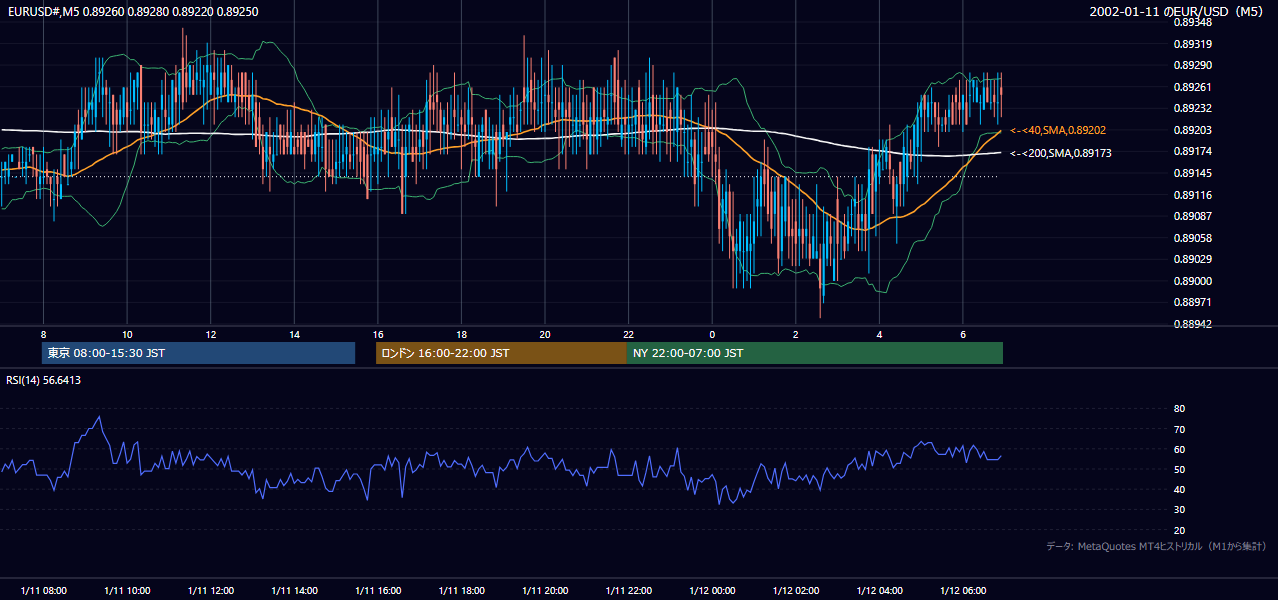This screenshot has width=1278, height=600.
Task: Click the 1/12 06:00 time axis label
Action: [x=962, y=591]
